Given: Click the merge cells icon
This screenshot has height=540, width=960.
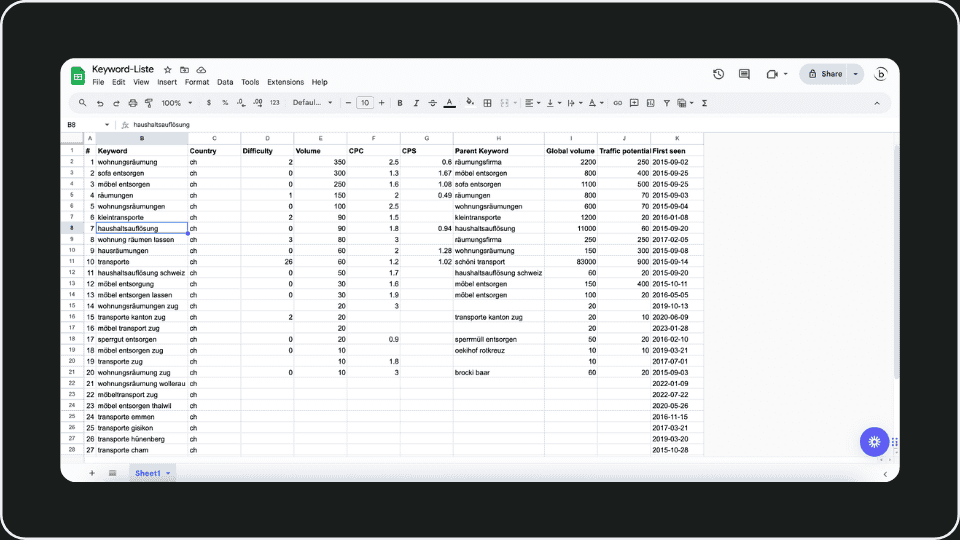Looking at the screenshot, I should (504, 103).
